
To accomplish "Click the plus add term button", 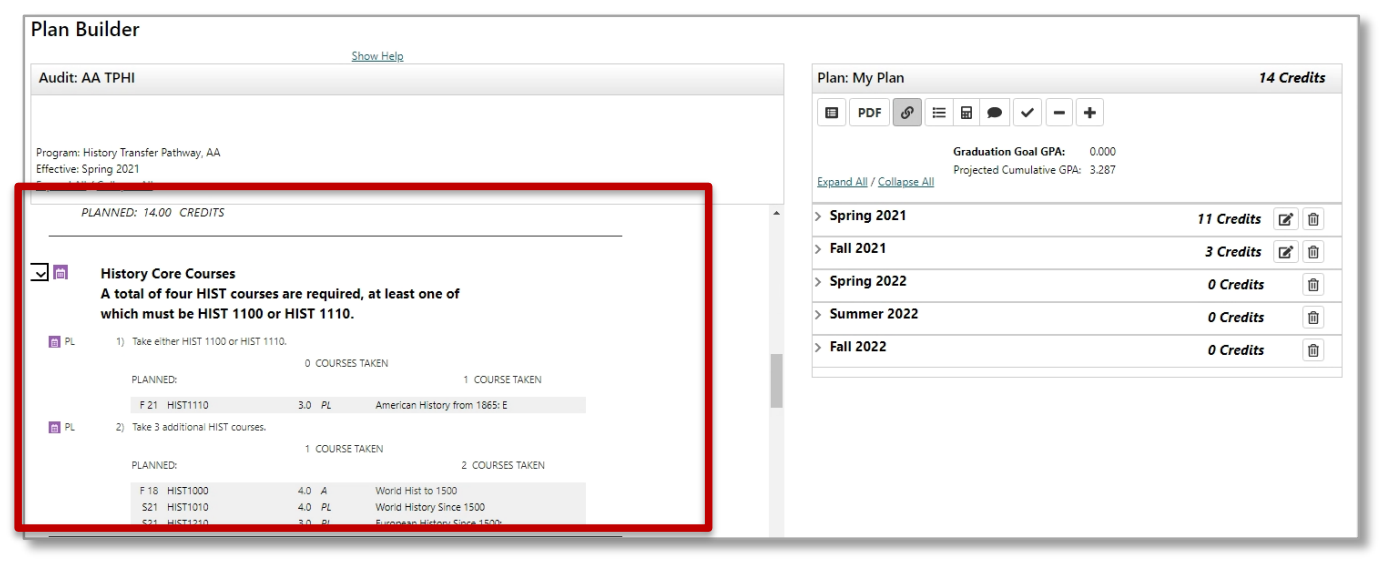I will tap(1089, 113).
